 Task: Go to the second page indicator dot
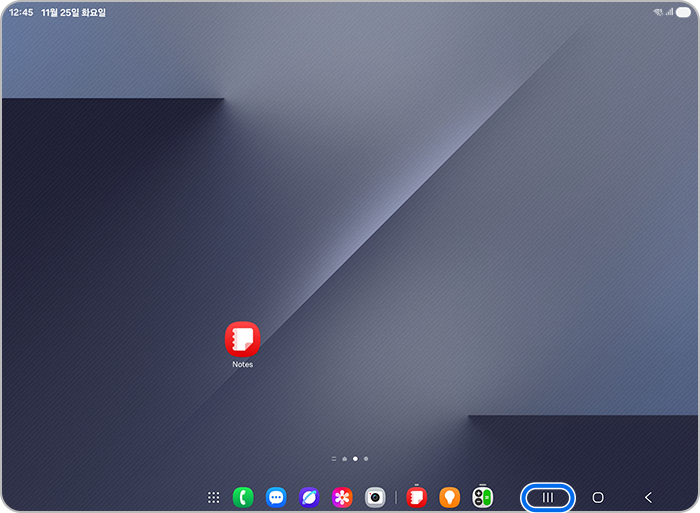pyautogui.click(x=344, y=458)
